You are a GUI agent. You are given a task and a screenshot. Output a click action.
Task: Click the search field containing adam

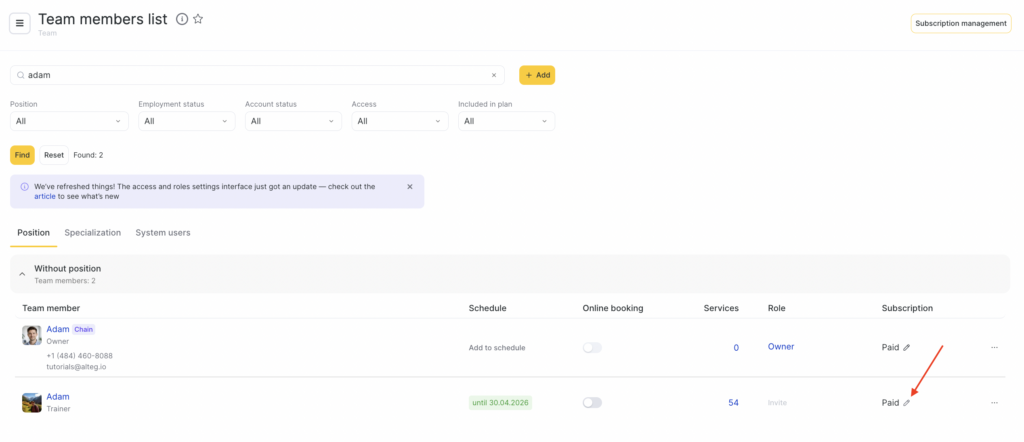pos(250,75)
